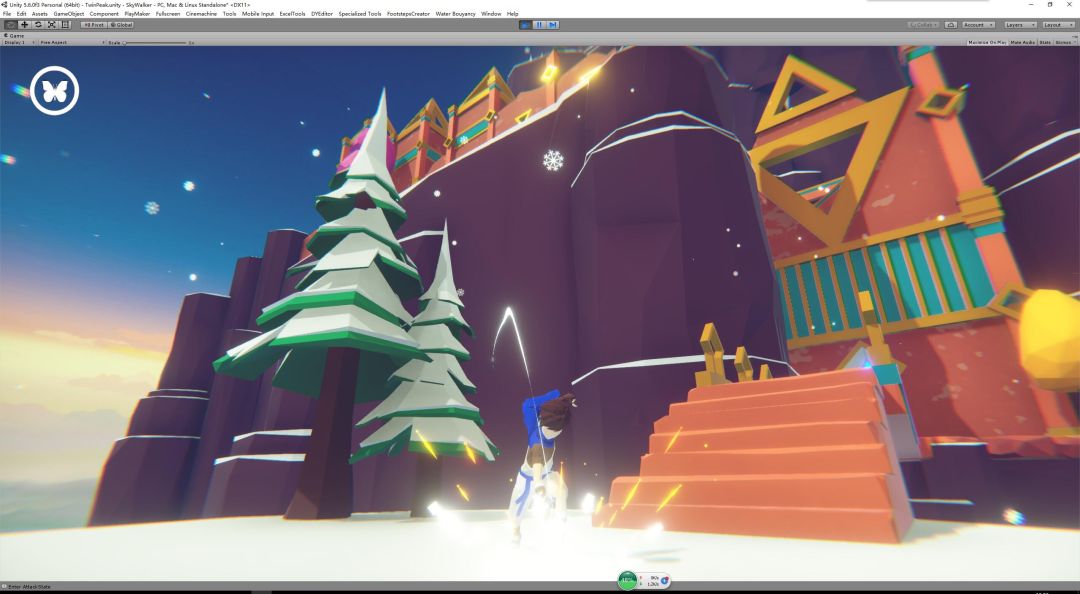Open the File menu

pos(7,14)
